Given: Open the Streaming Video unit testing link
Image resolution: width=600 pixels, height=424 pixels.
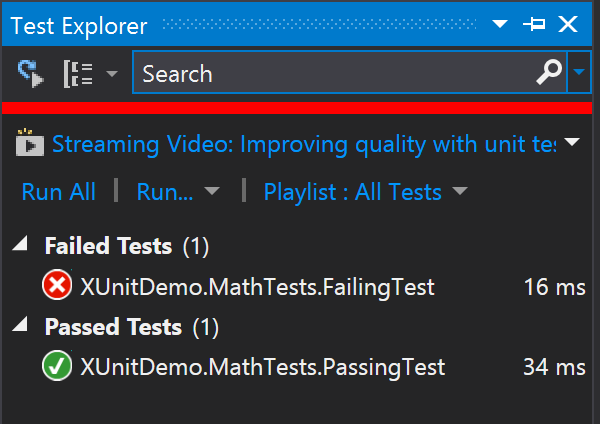Looking at the screenshot, I should pyautogui.click(x=304, y=145).
